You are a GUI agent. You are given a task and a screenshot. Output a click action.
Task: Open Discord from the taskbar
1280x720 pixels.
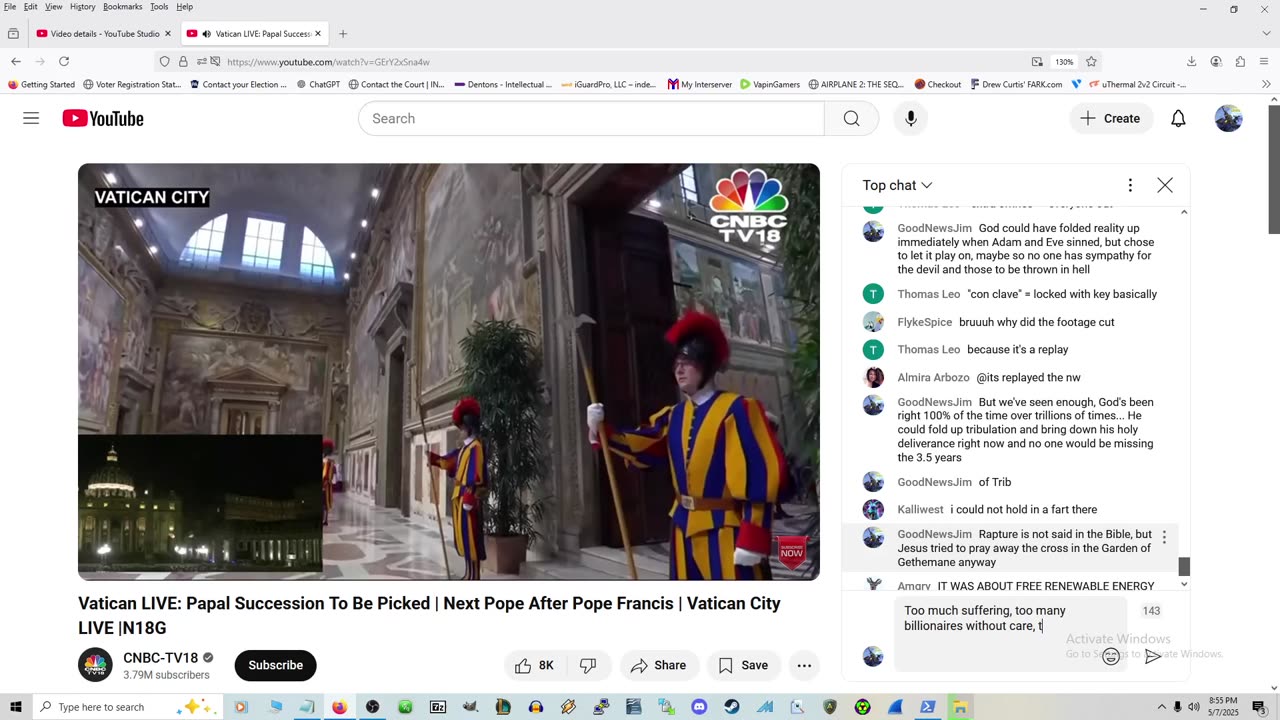click(699, 707)
